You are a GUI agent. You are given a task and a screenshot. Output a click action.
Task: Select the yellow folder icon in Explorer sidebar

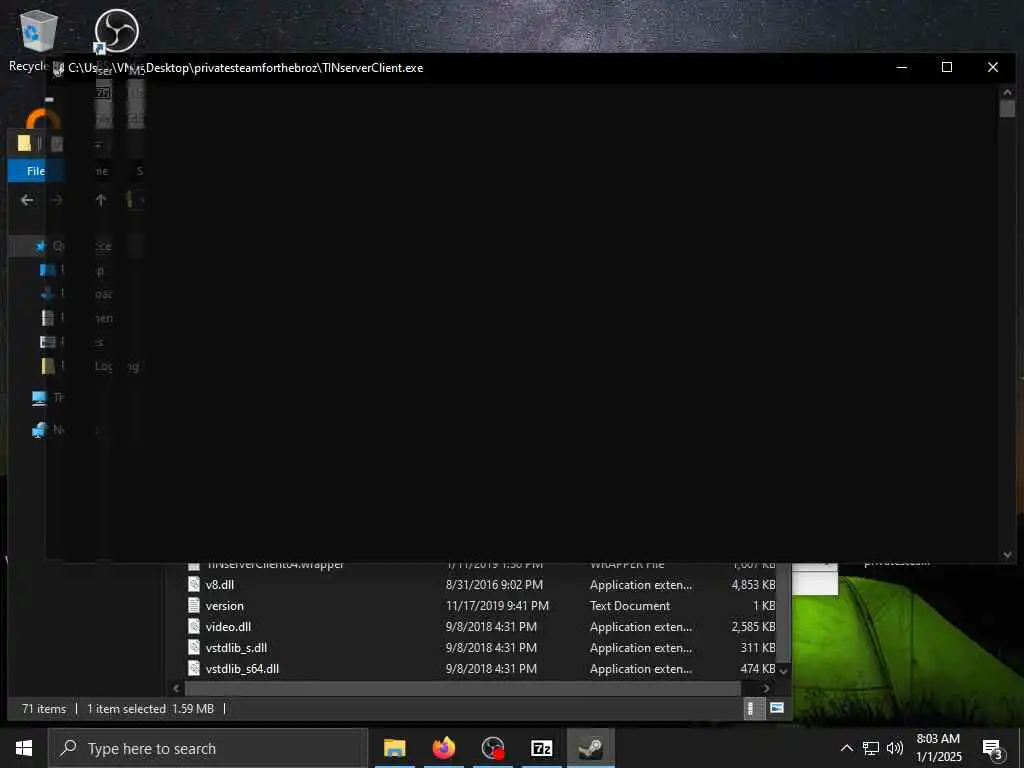point(48,366)
